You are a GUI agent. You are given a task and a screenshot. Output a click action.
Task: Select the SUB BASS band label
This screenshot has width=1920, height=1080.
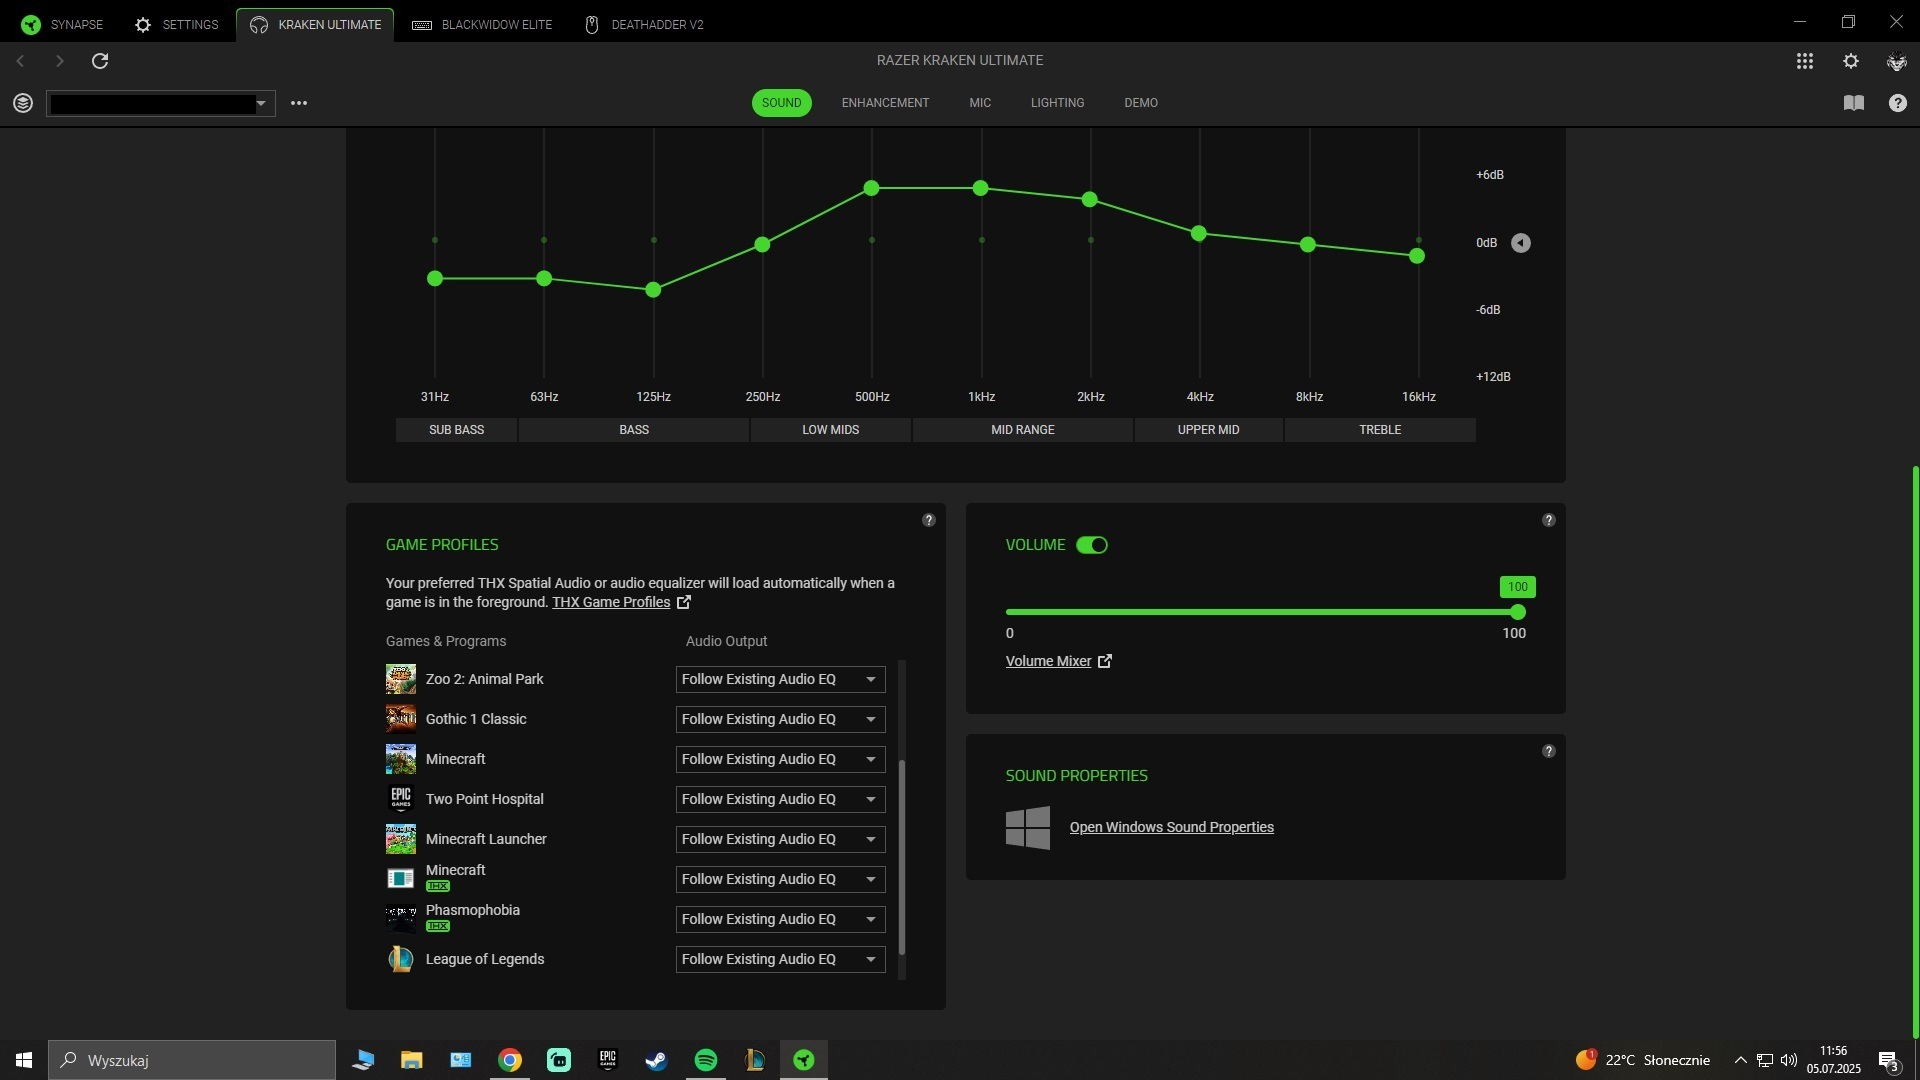click(456, 430)
